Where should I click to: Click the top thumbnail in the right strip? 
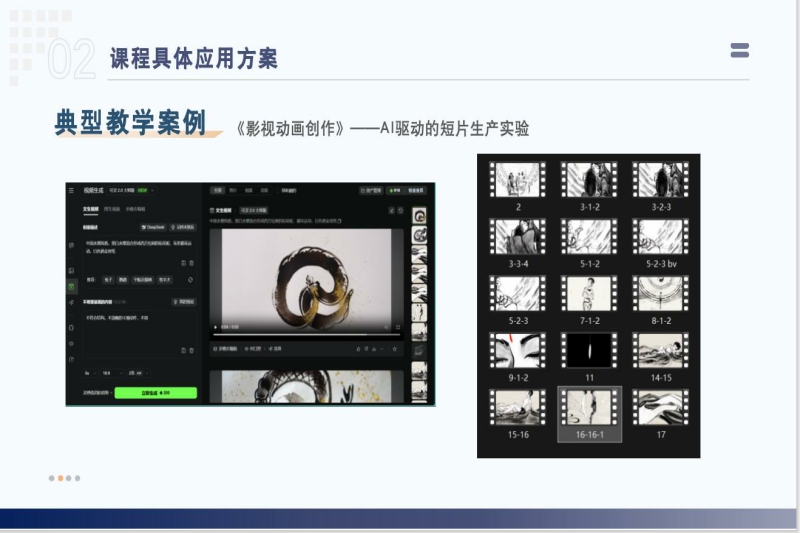pyautogui.click(x=419, y=216)
